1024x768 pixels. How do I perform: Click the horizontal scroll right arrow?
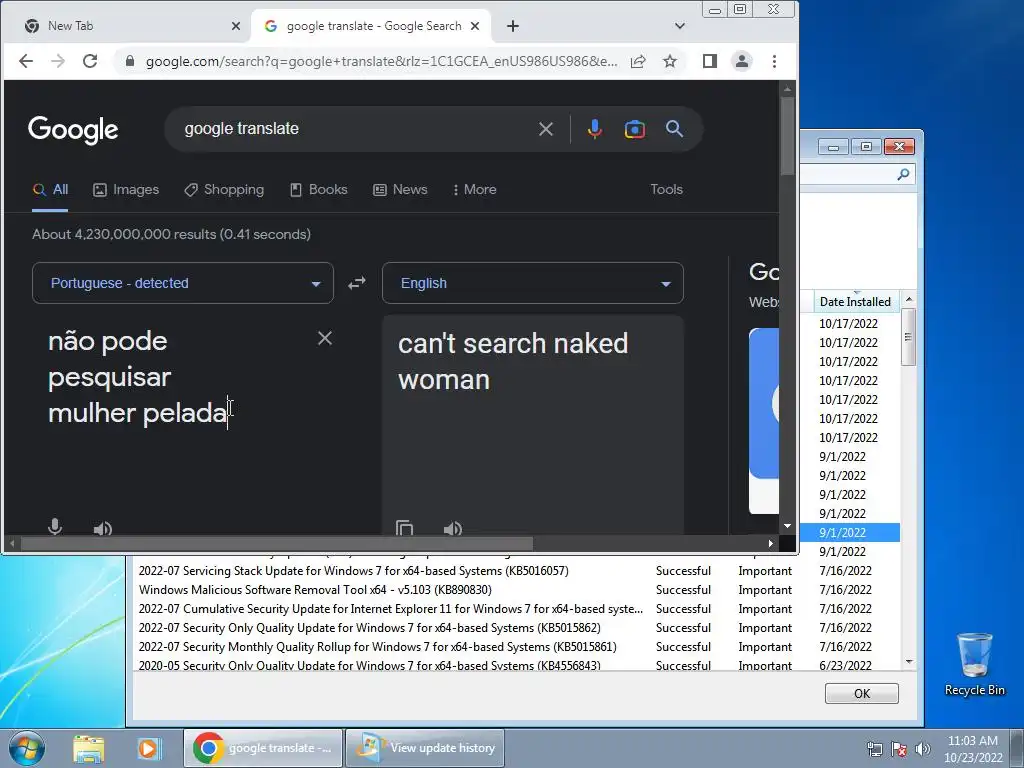[771, 543]
